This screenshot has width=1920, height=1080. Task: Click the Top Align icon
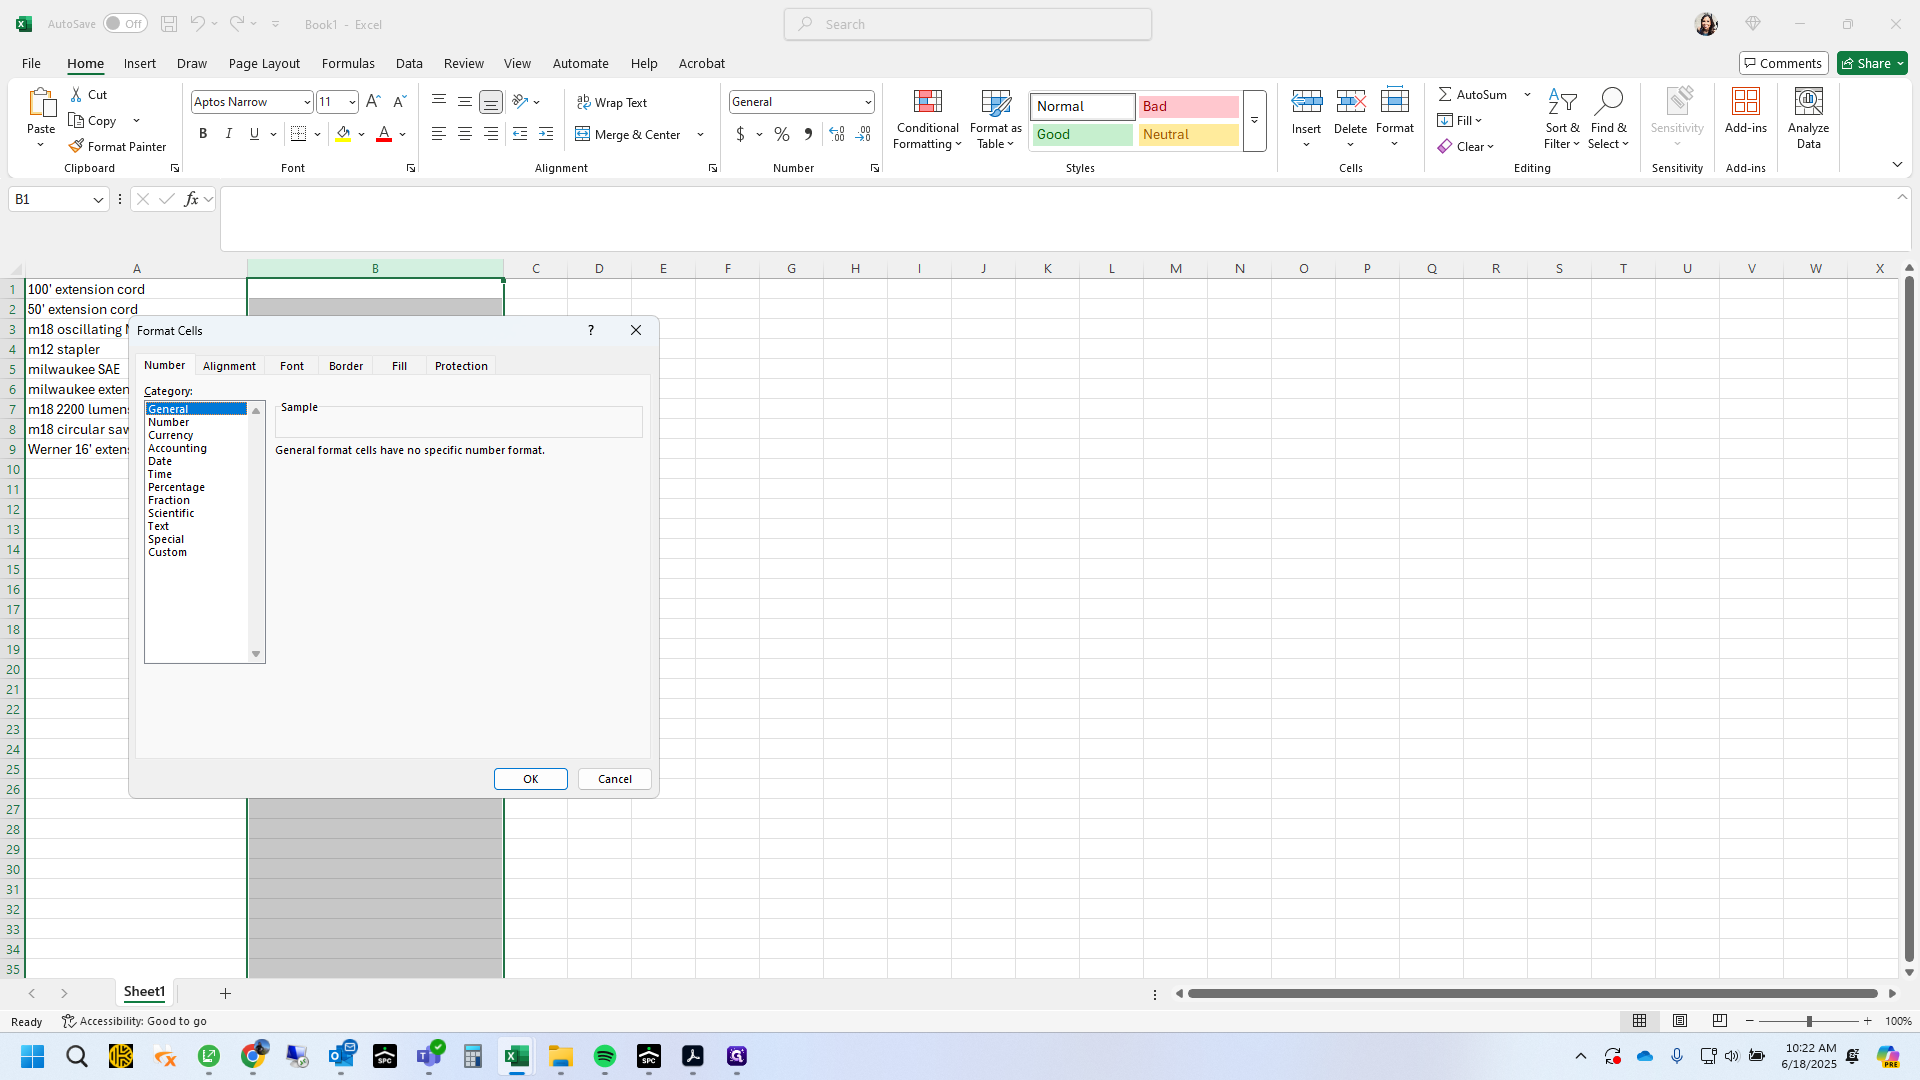pyautogui.click(x=439, y=101)
